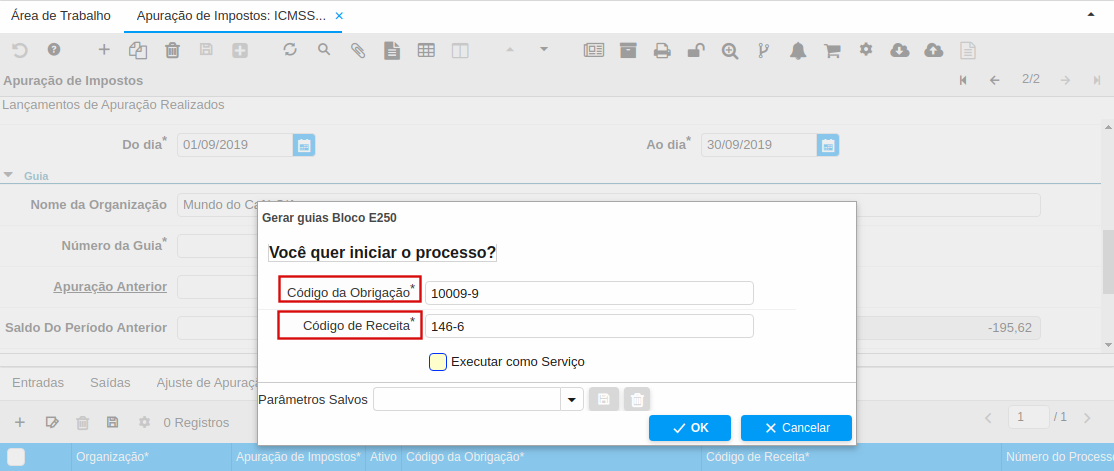The image size is (1114, 471).
Task: Click save icon beside Parâmetros Salvos
Action: 605,400
